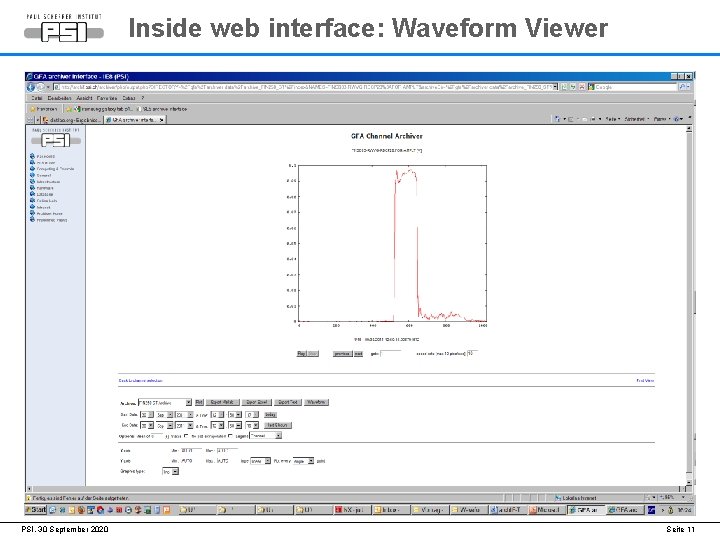Image resolution: width=720 pixels, height=540 pixels.
Task: Click the next button under the graph
Action: pos(358,354)
